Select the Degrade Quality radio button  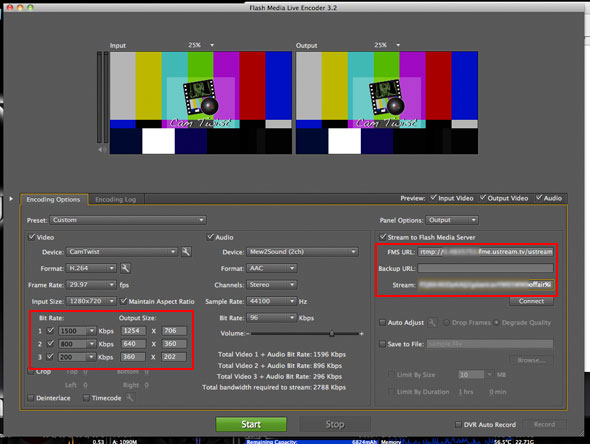[x=497, y=322]
